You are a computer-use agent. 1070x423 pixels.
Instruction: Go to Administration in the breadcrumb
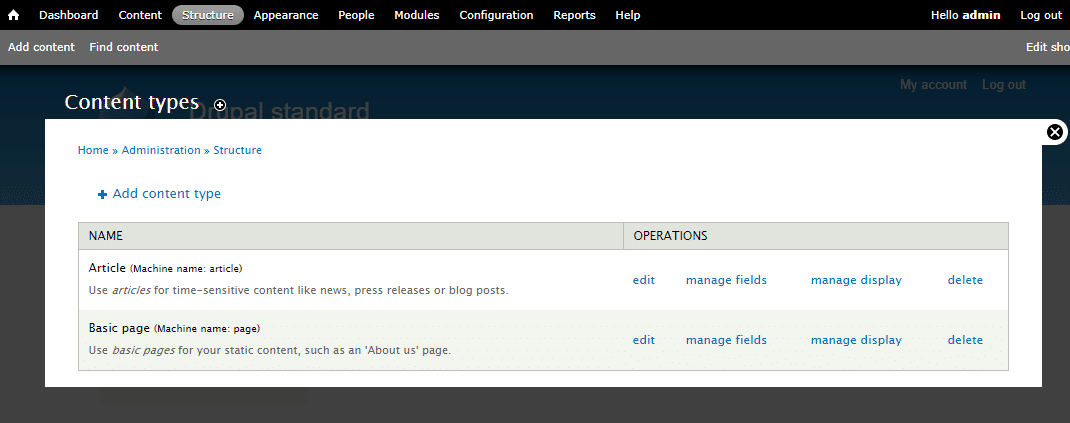click(161, 150)
